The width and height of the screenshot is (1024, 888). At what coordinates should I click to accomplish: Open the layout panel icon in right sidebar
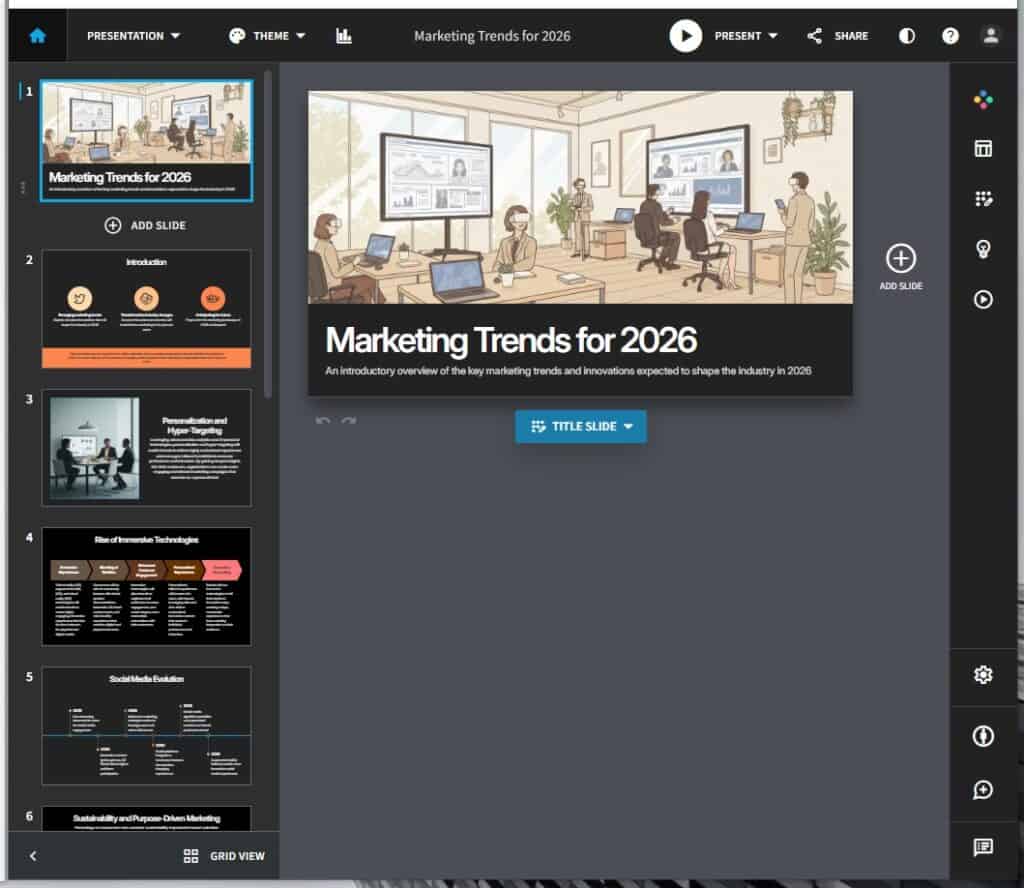(983, 149)
